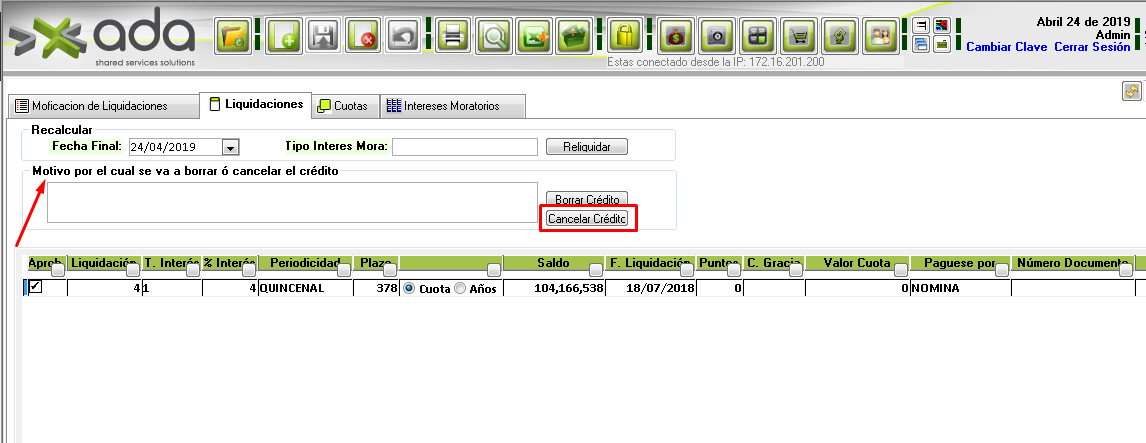Switch to the Cuotas tab
1146x443 pixels.
[x=342, y=106]
